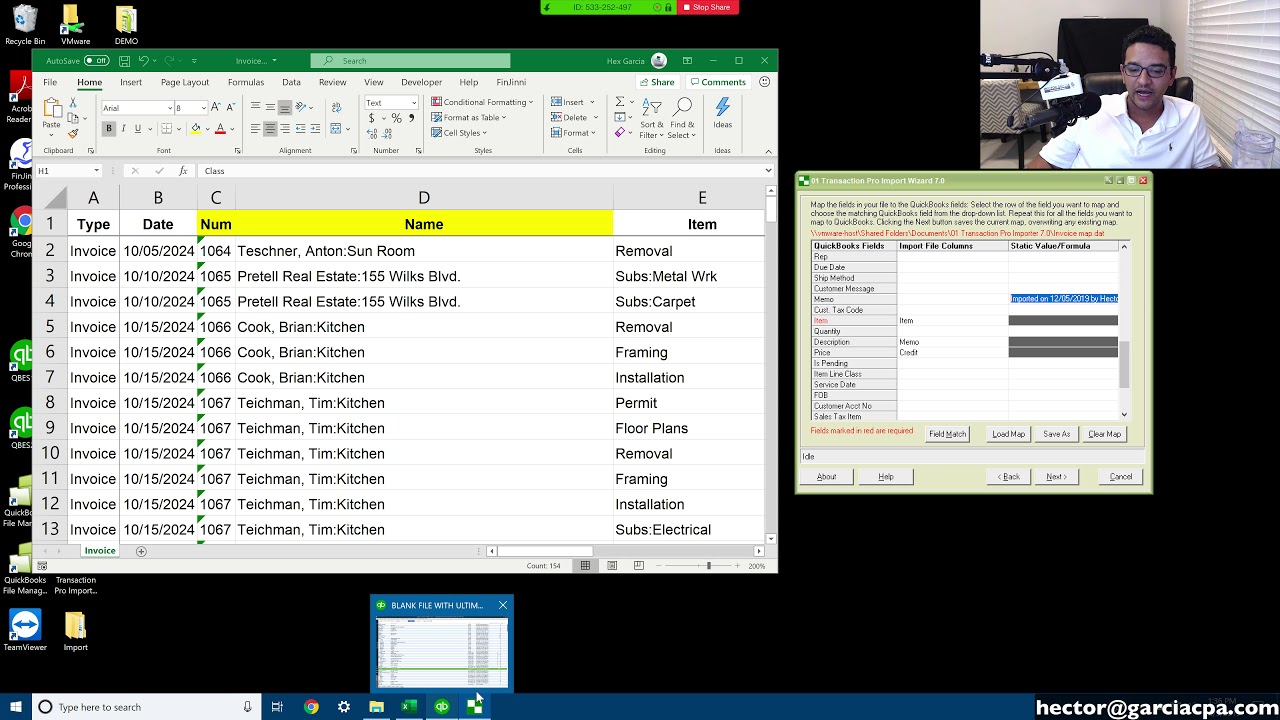Expand the formula bar

pos(768,171)
